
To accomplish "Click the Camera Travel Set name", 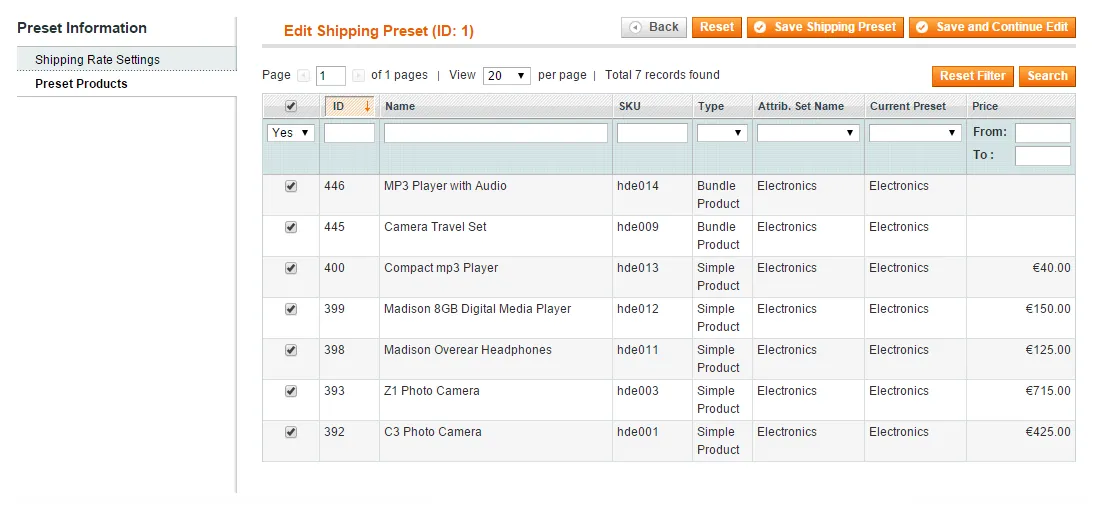I will pos(436,227).
